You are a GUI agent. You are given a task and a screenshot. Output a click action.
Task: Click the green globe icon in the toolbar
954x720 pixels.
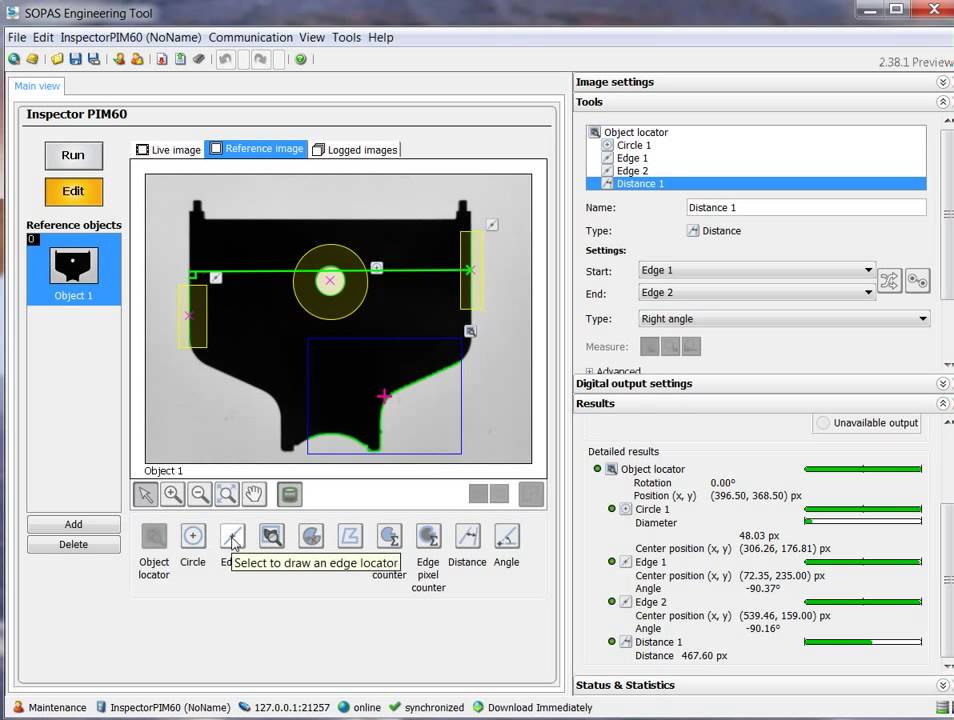tap(14, 59)
